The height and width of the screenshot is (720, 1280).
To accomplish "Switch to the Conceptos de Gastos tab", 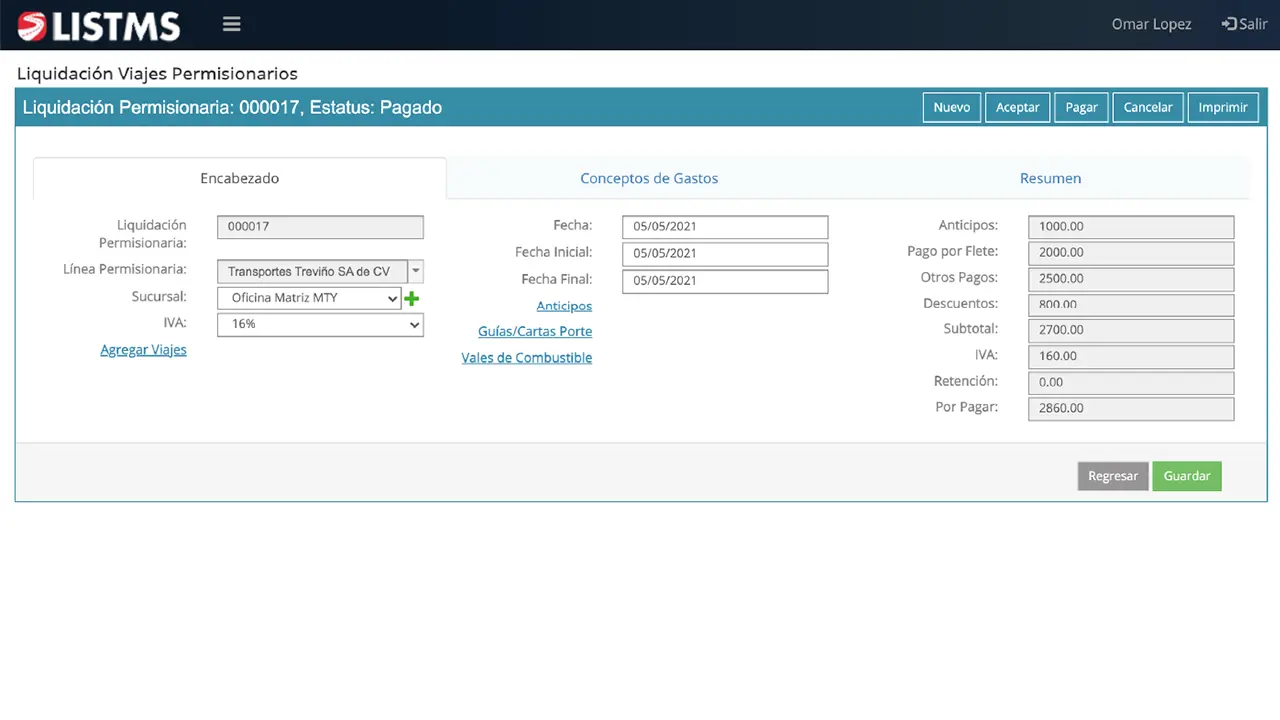I will (649, 178).
